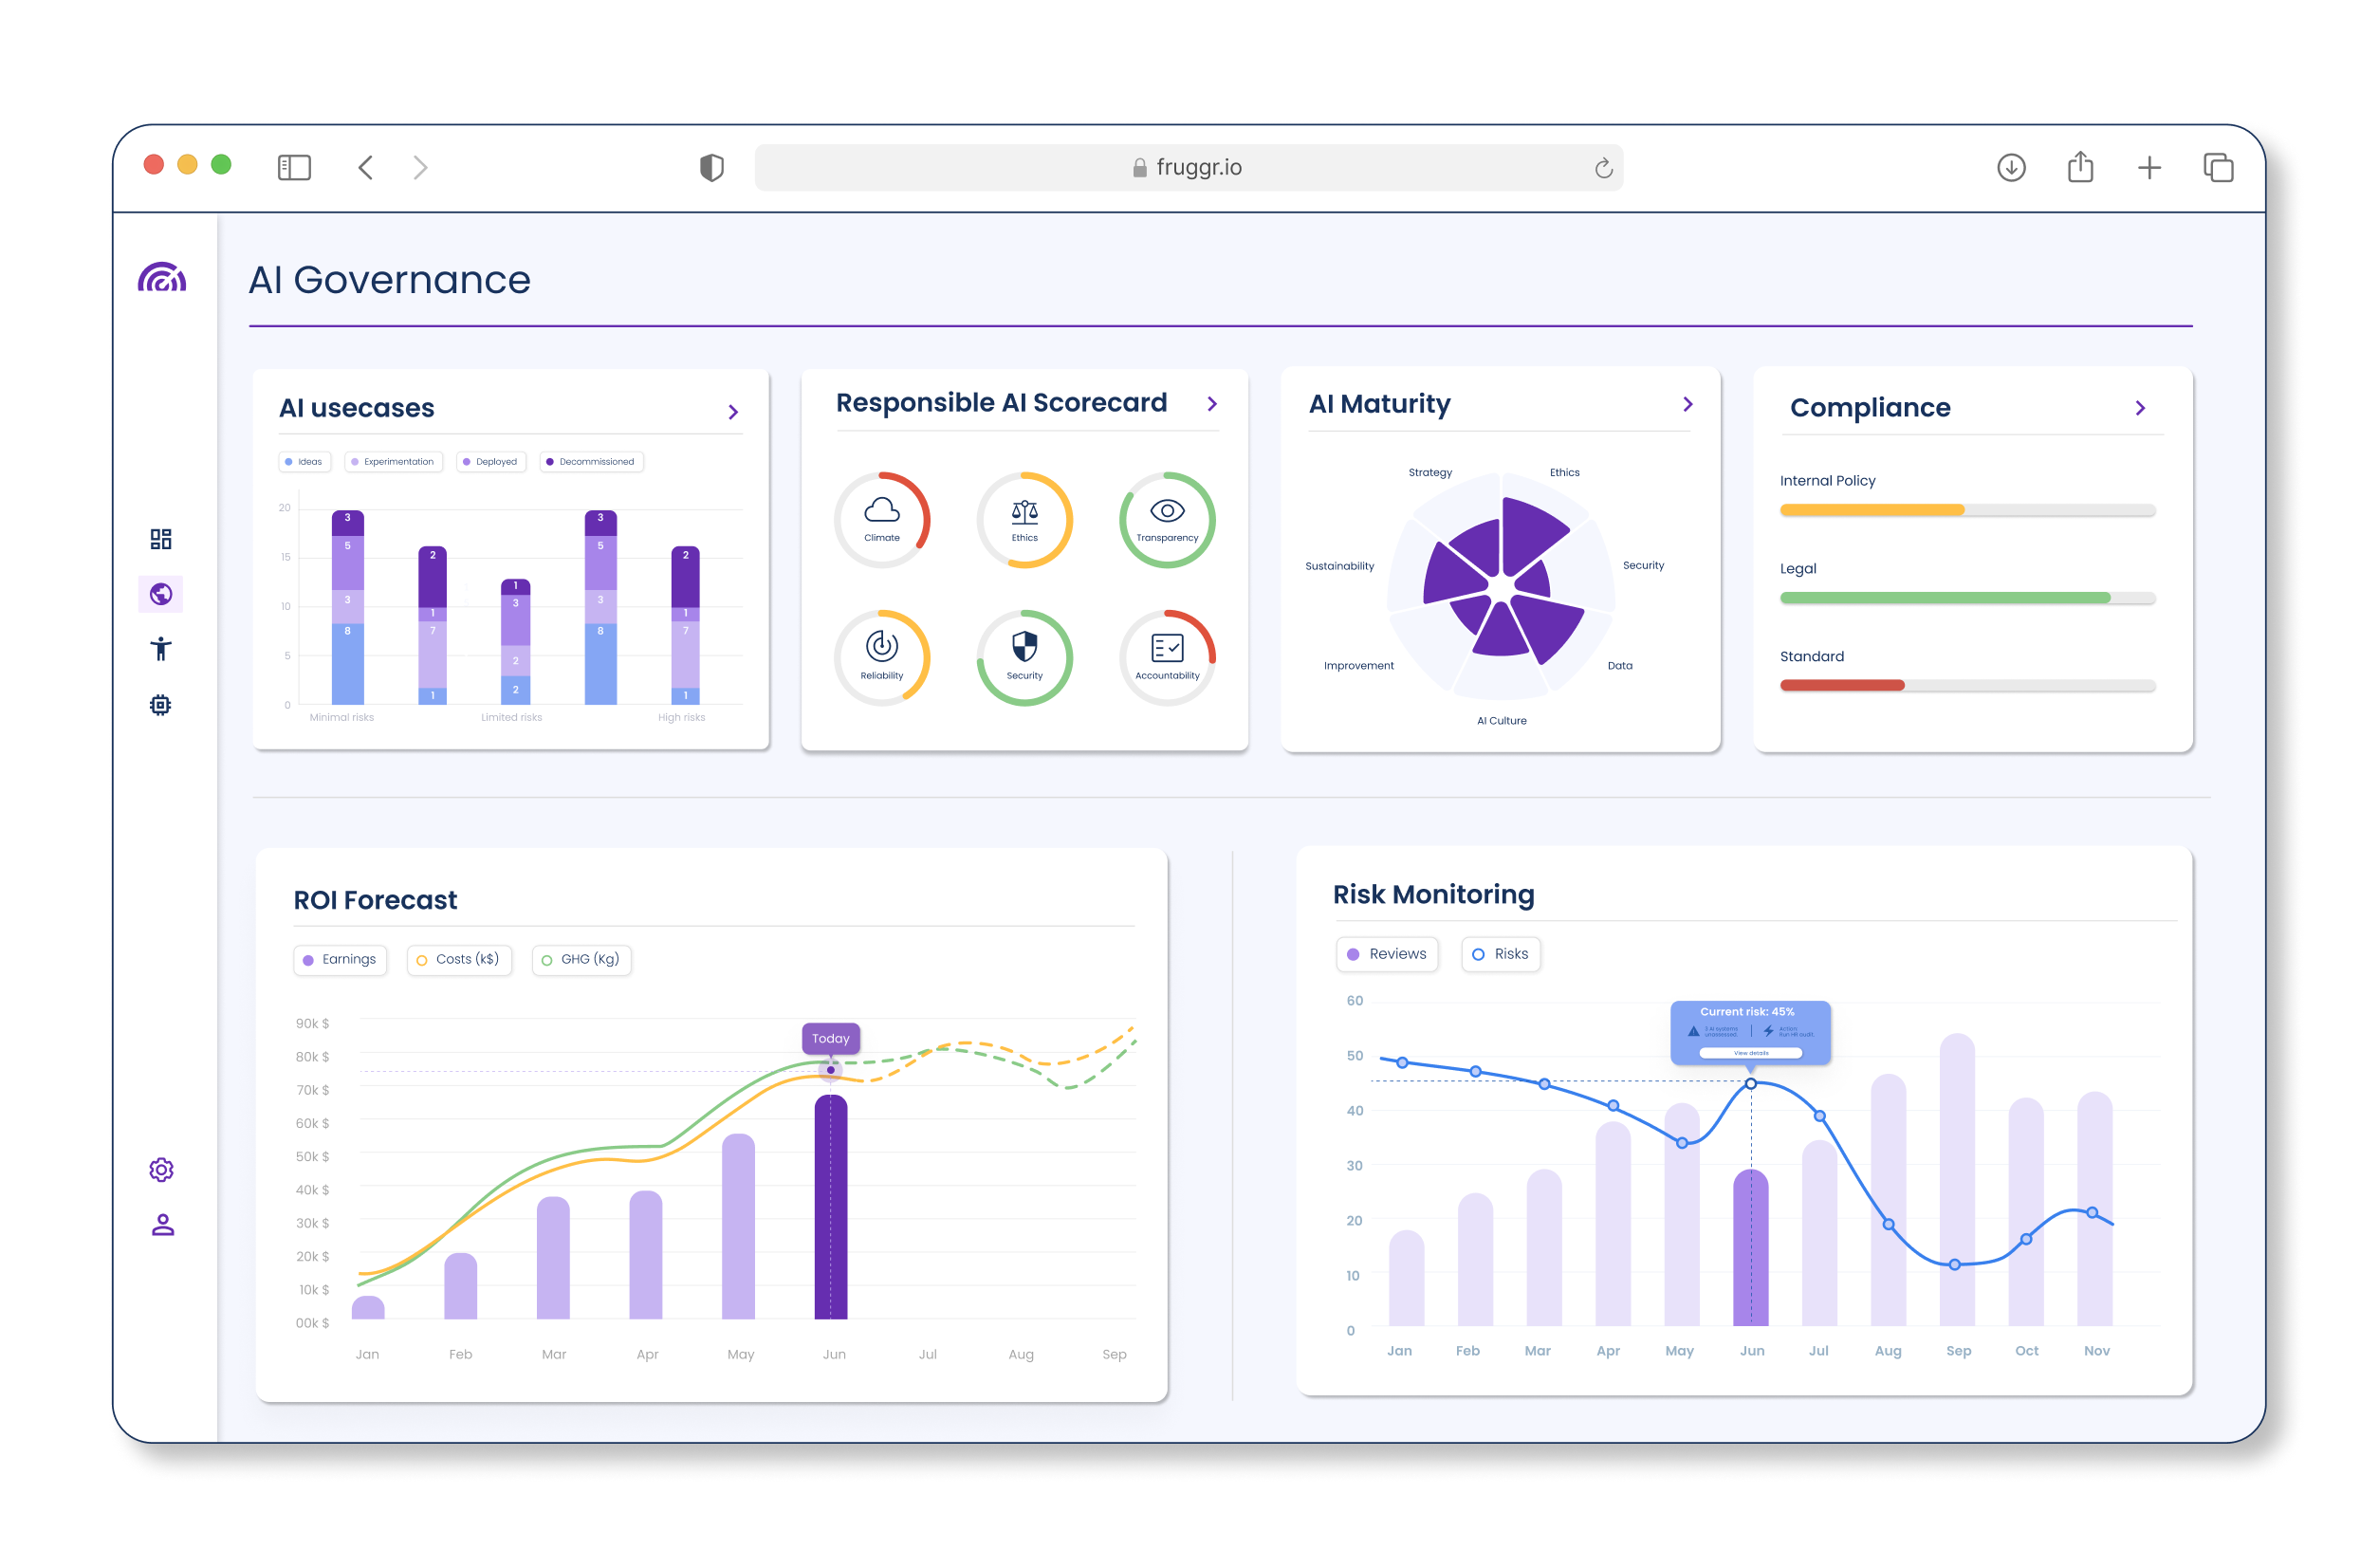Expand the Compliance card arrow
The image size is (2379, 1568).
point(2140,408)
